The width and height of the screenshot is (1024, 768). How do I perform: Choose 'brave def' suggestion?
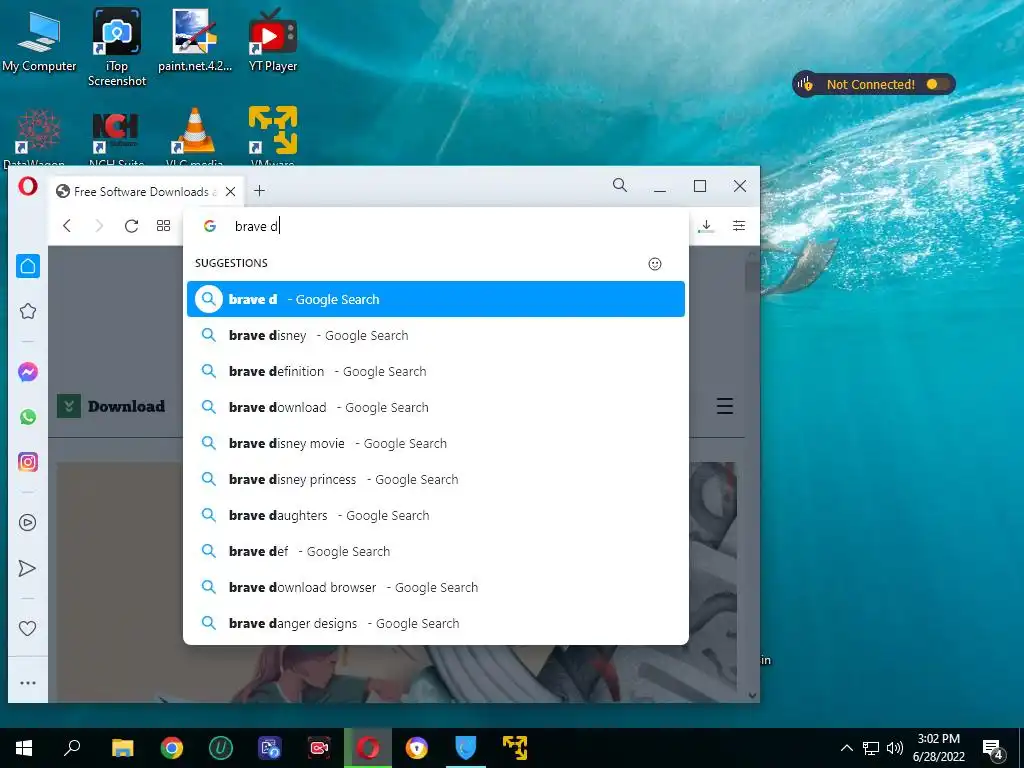pyautogui.click(x=436, y=551)
